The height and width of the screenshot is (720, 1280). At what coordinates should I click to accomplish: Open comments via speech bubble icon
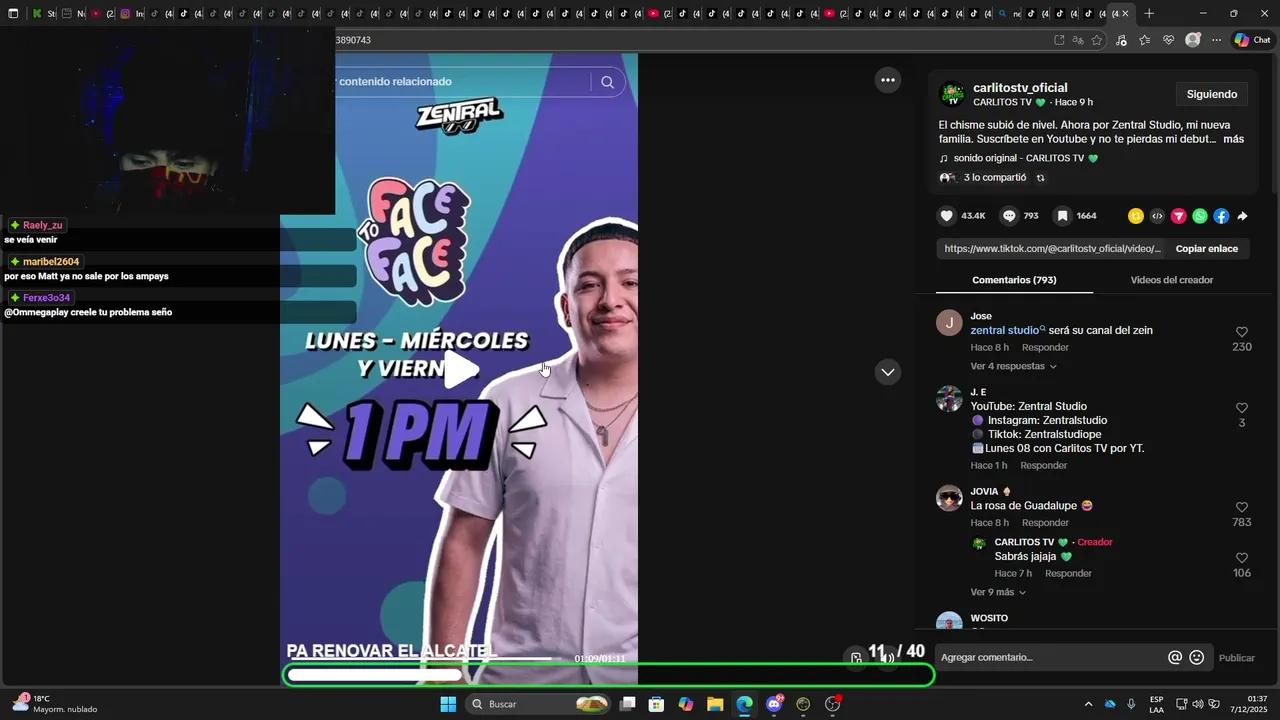(x=1009, y=216)
